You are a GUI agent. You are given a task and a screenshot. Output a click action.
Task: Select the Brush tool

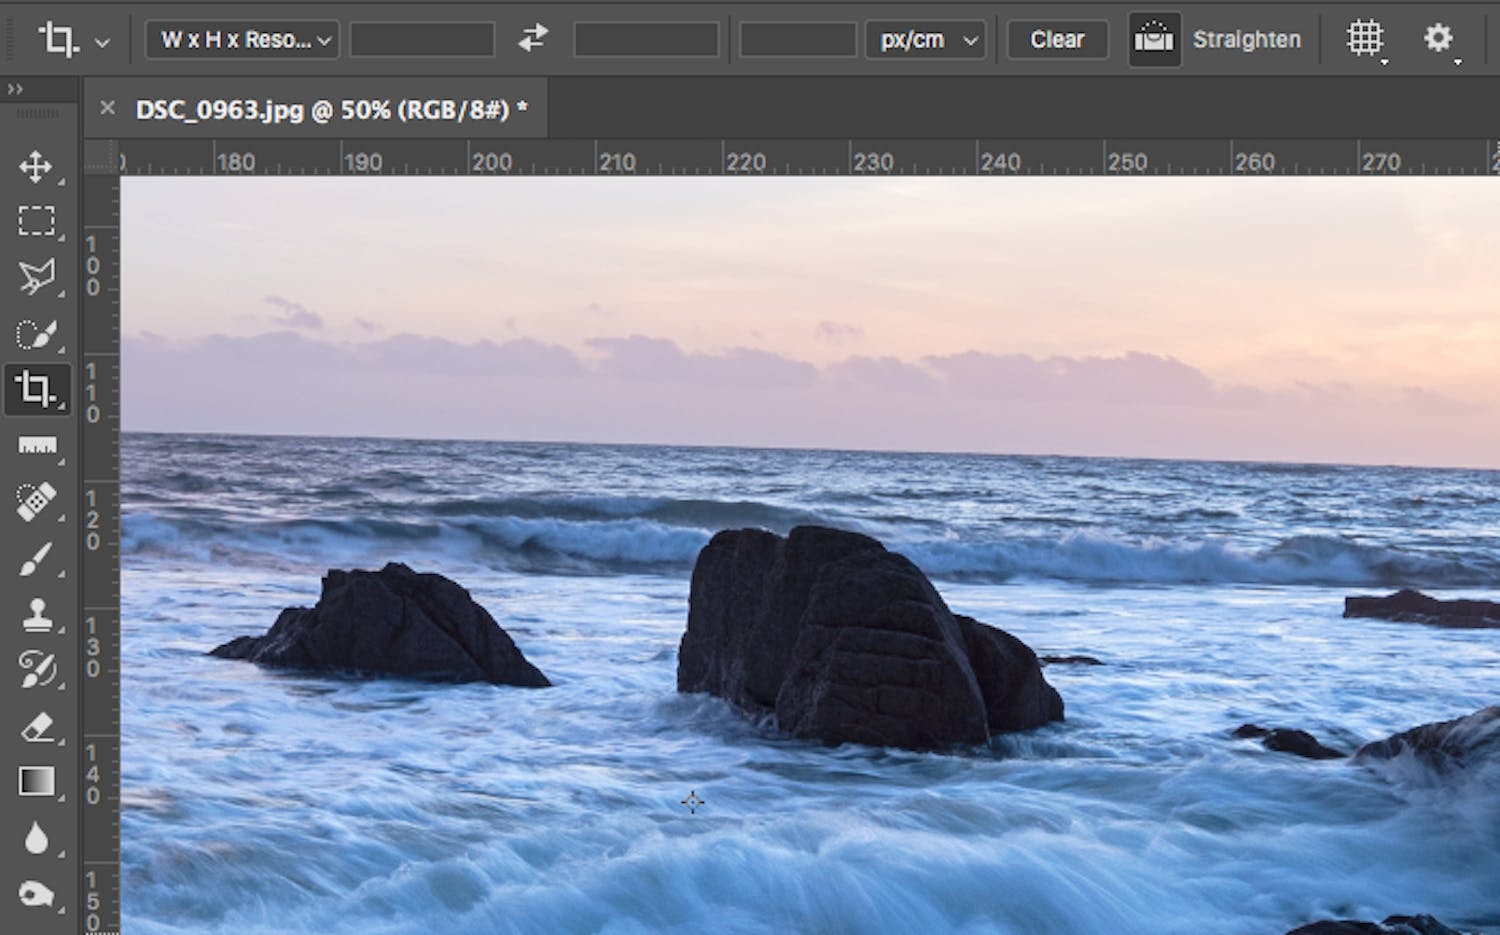click(37, 557)
